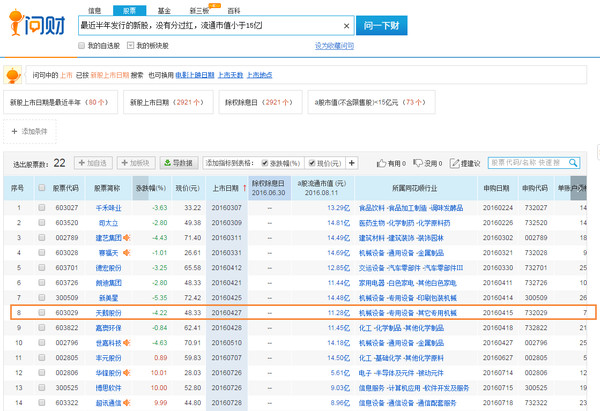Click the speaker icon beside 赛福天

click(127, 253)
